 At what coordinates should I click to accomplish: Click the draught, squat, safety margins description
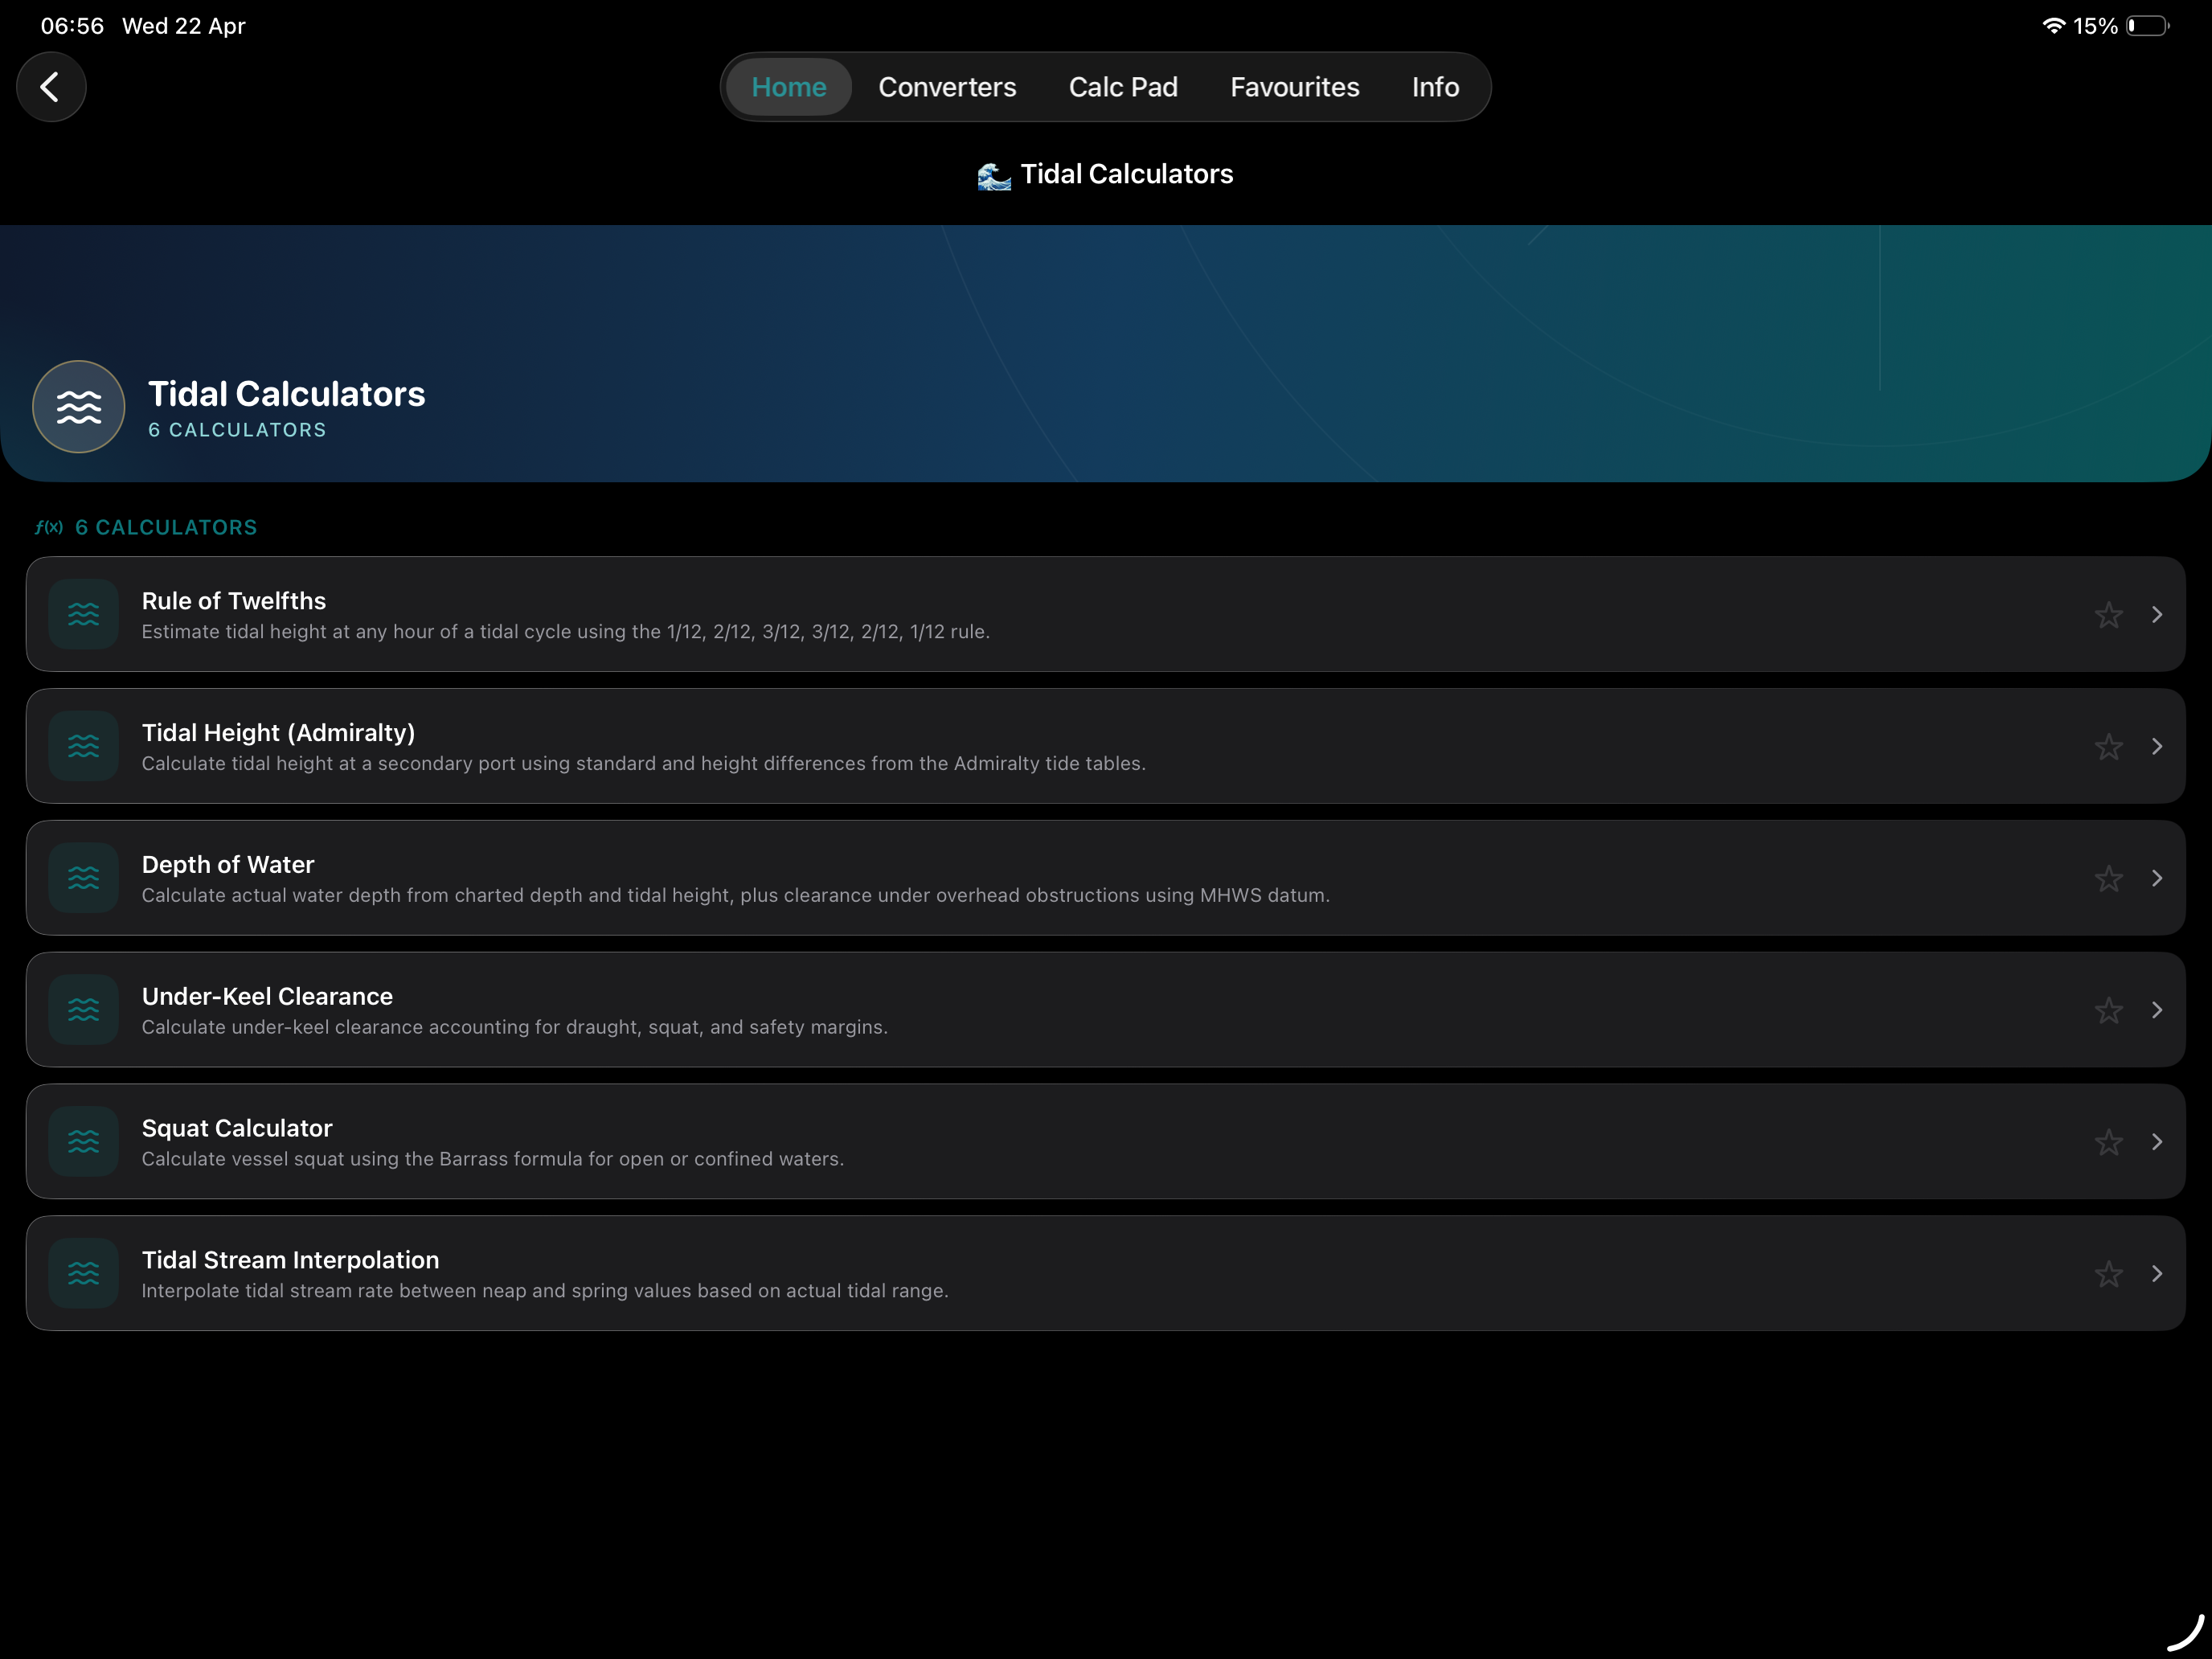(x=515, y=1027)
